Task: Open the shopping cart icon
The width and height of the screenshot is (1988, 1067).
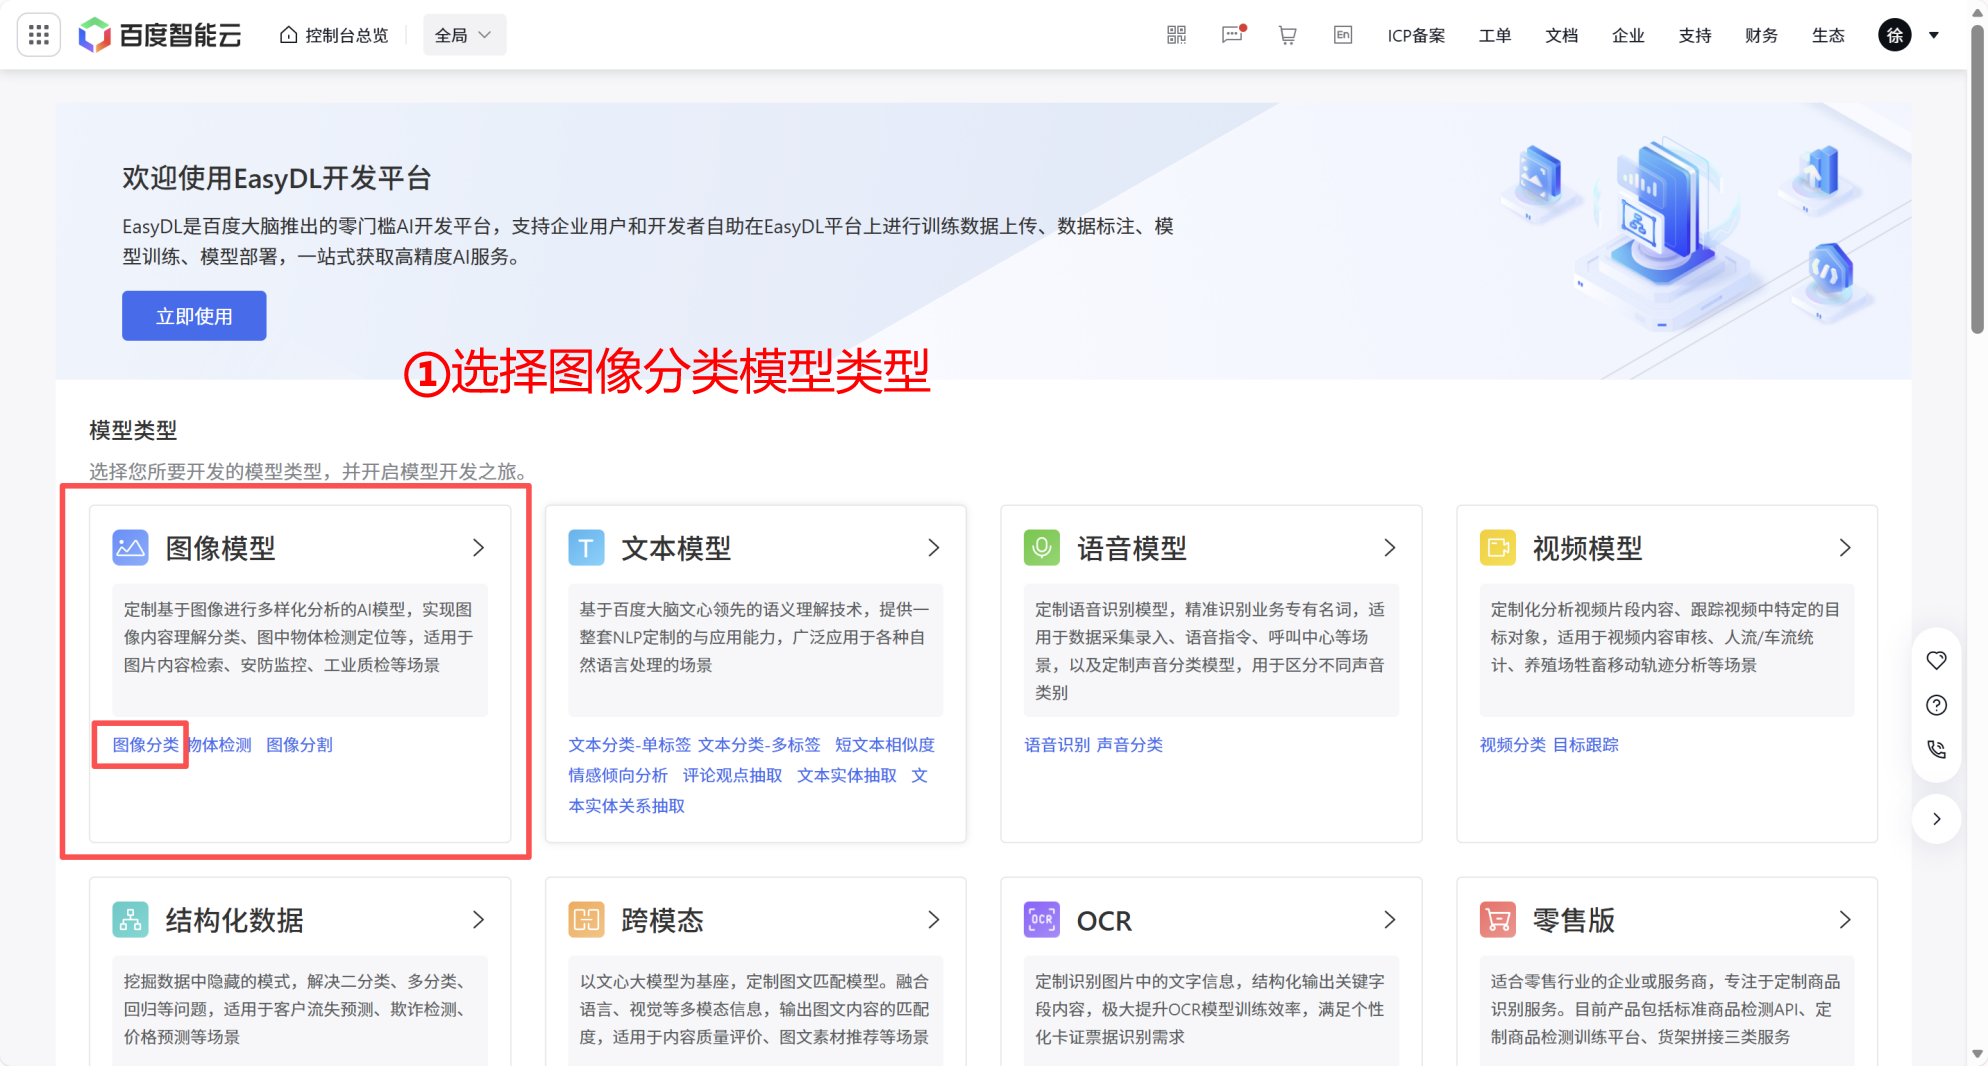Action: click(x=1287, y=35)
